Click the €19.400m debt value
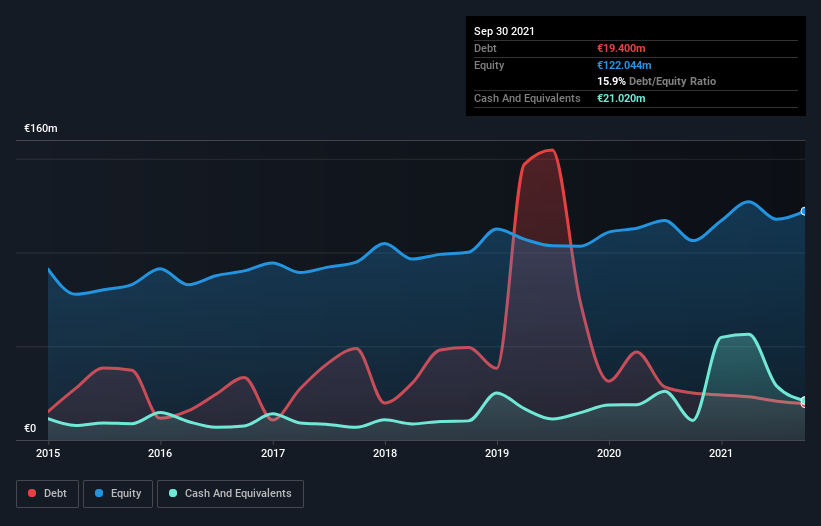 coord(621,48)
